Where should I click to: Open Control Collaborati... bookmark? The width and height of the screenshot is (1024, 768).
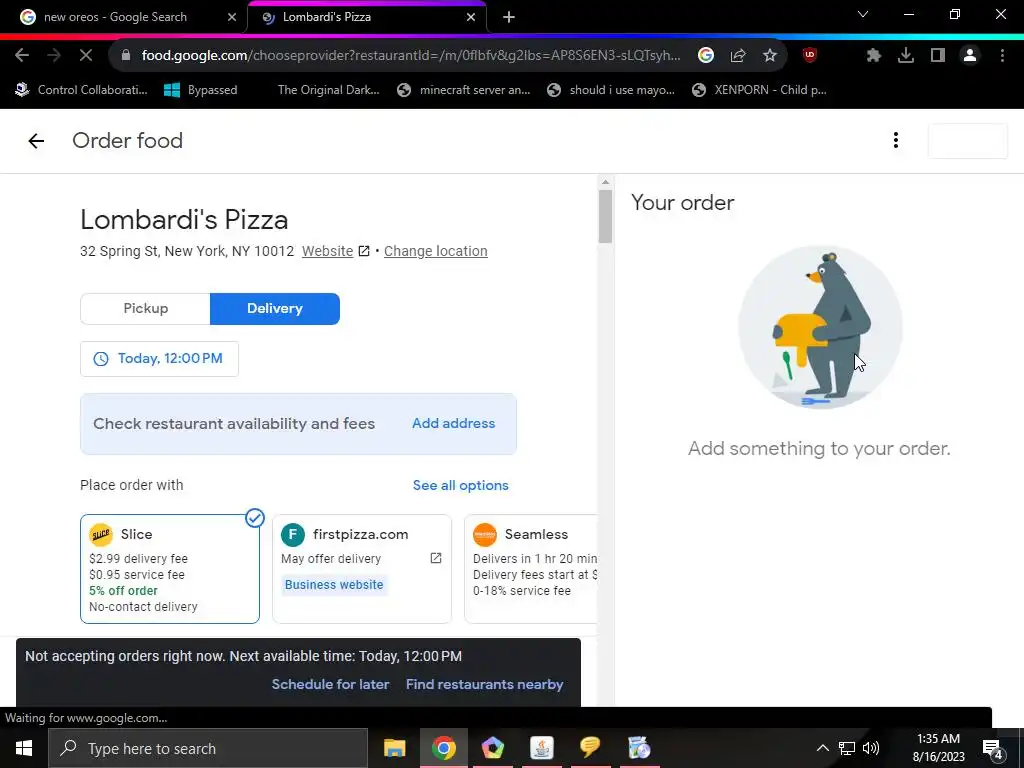(82, 90)
